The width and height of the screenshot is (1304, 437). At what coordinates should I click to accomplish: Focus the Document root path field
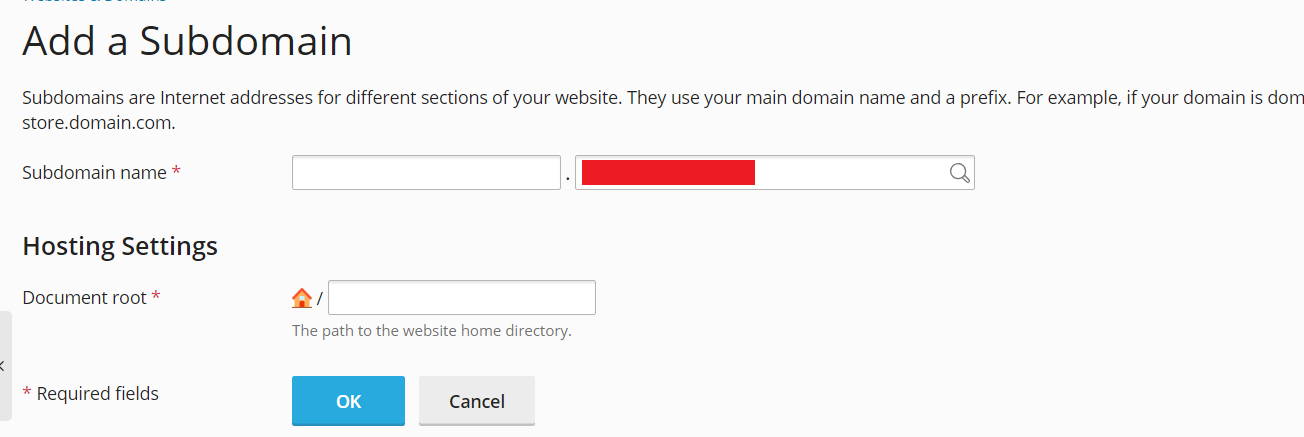coord(462,298)
